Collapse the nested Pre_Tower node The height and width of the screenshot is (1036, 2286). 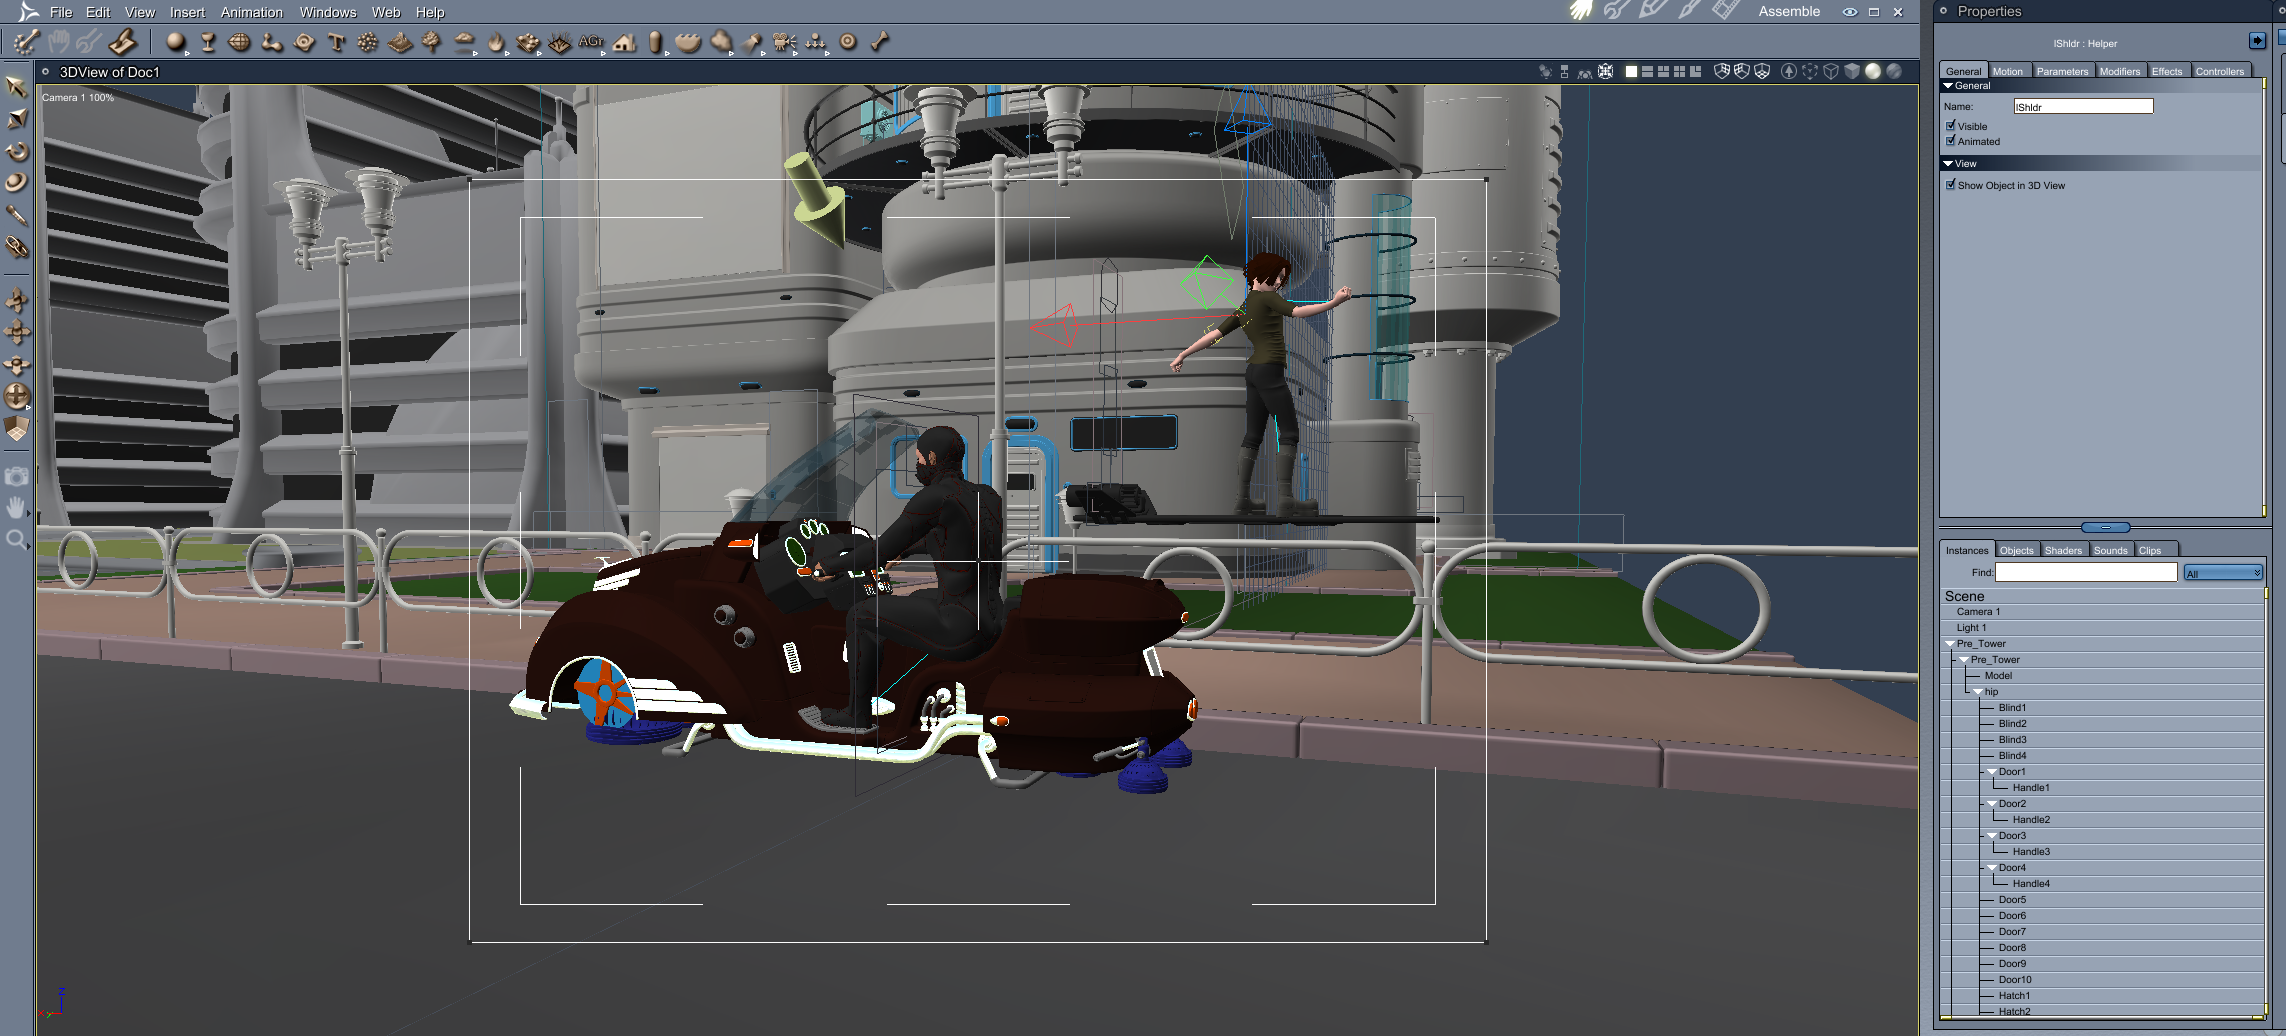(1964, 660)
